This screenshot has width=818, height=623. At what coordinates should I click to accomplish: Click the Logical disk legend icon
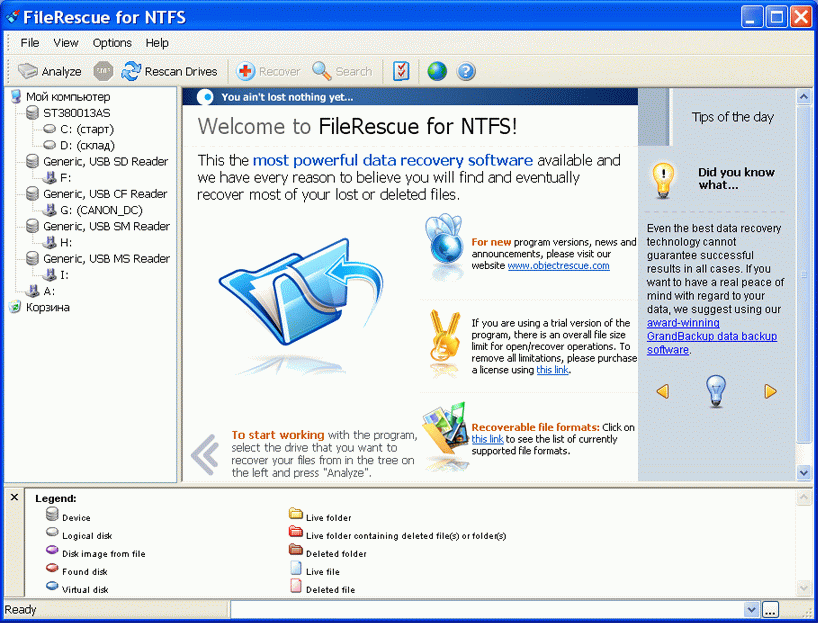[52, 532]
